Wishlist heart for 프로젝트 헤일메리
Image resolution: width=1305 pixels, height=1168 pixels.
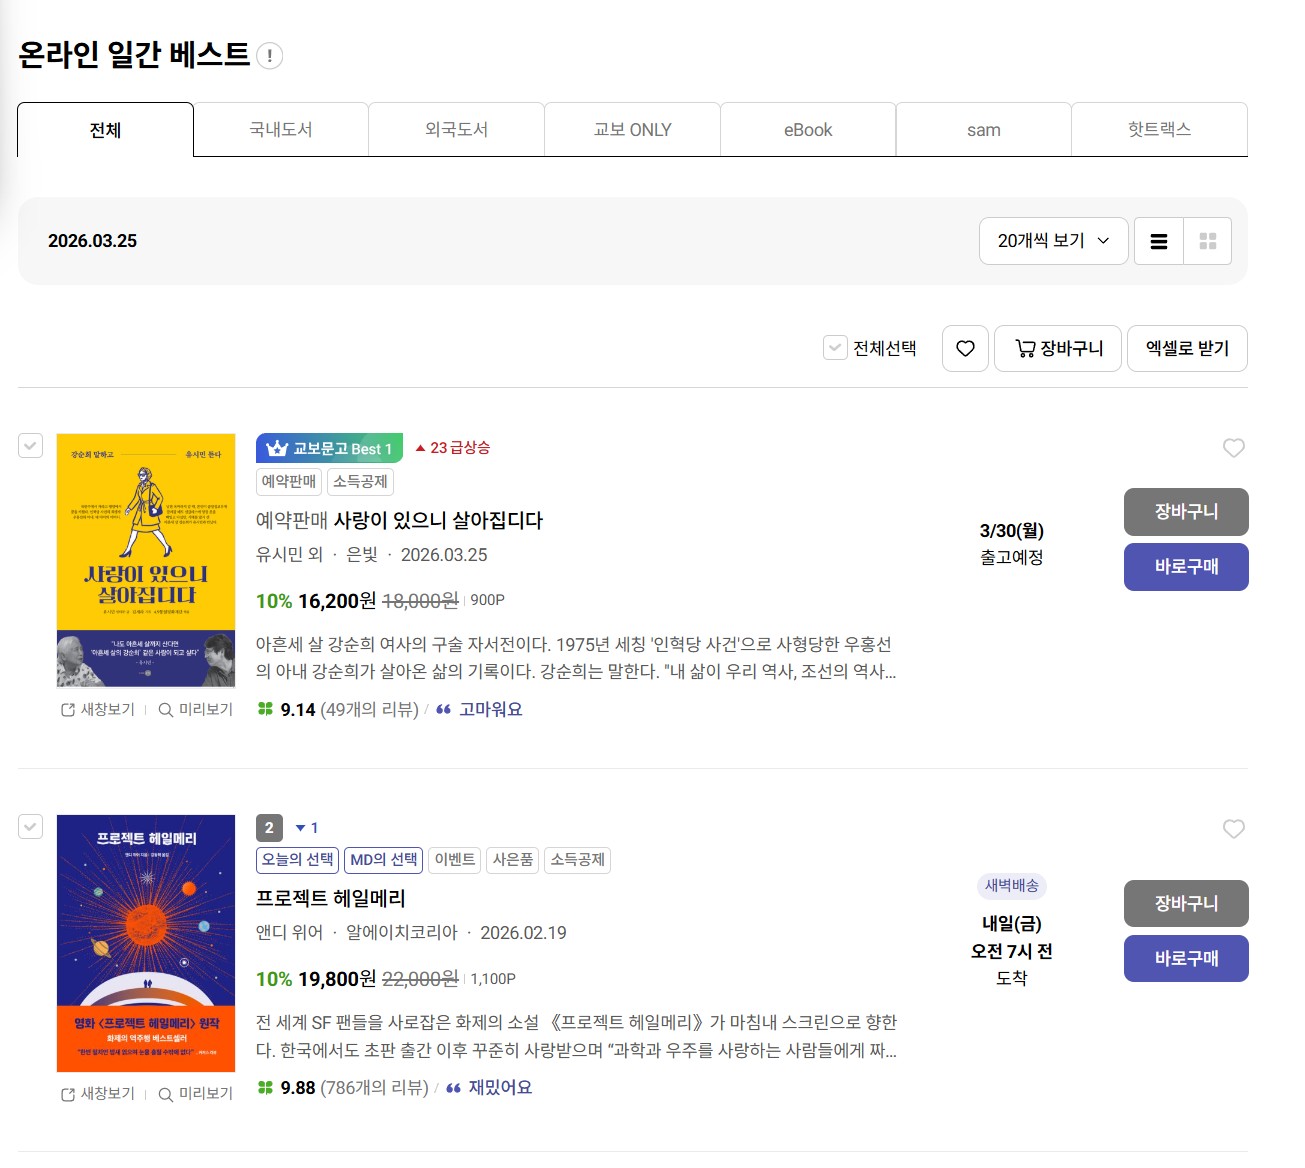pos(1234,829)
